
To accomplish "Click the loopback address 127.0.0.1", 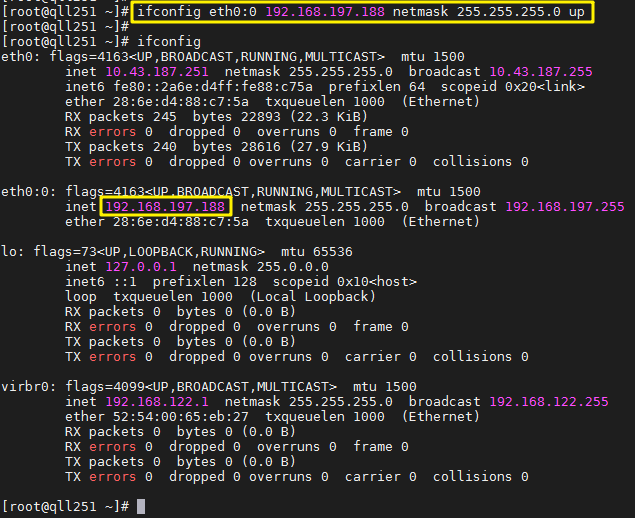I will click(141, 266).
